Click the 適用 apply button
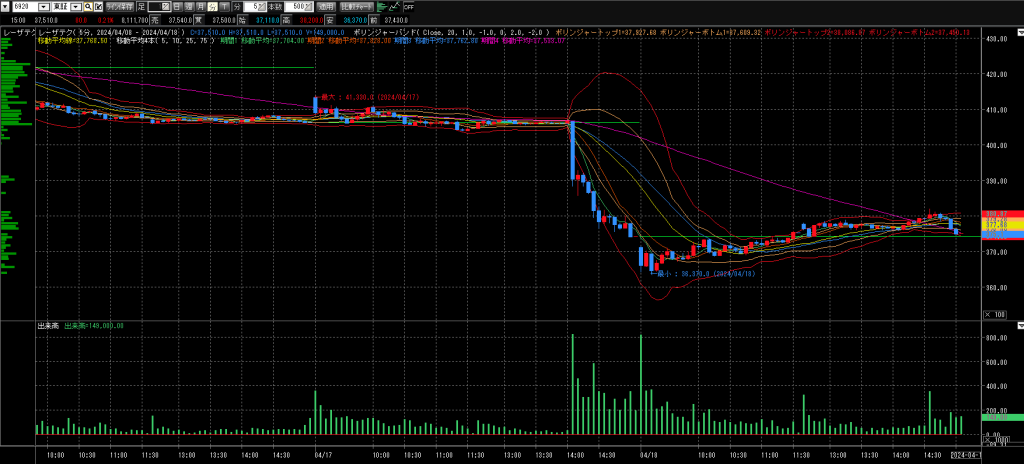The image size is (1024, 464). pyautogui.click(x=327, y=6)
